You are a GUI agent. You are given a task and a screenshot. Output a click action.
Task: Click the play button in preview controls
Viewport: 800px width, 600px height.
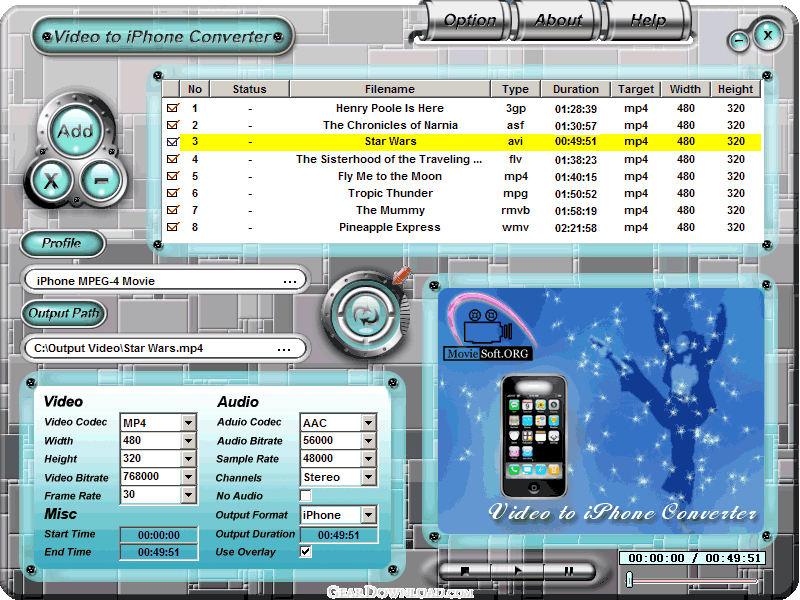[x=517, y=571]
